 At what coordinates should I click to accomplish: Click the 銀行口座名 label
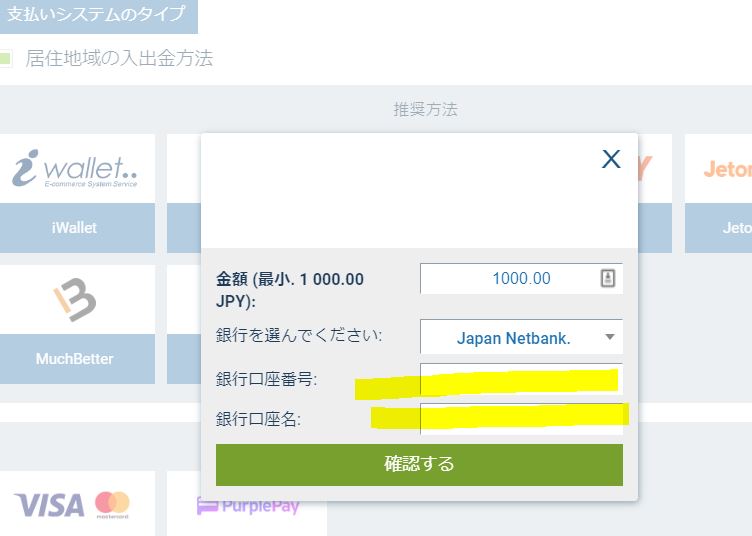[x=258, y=419]
